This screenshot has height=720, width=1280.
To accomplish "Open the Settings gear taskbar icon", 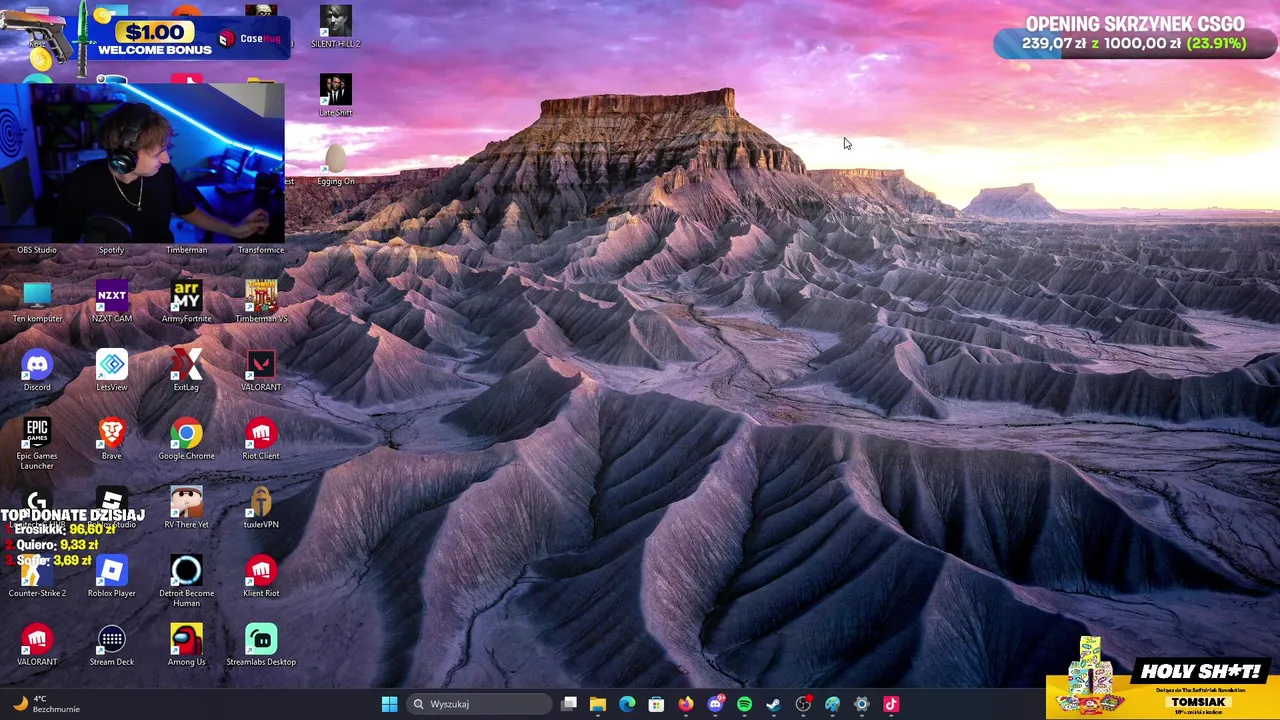I will tap(861, 704).
